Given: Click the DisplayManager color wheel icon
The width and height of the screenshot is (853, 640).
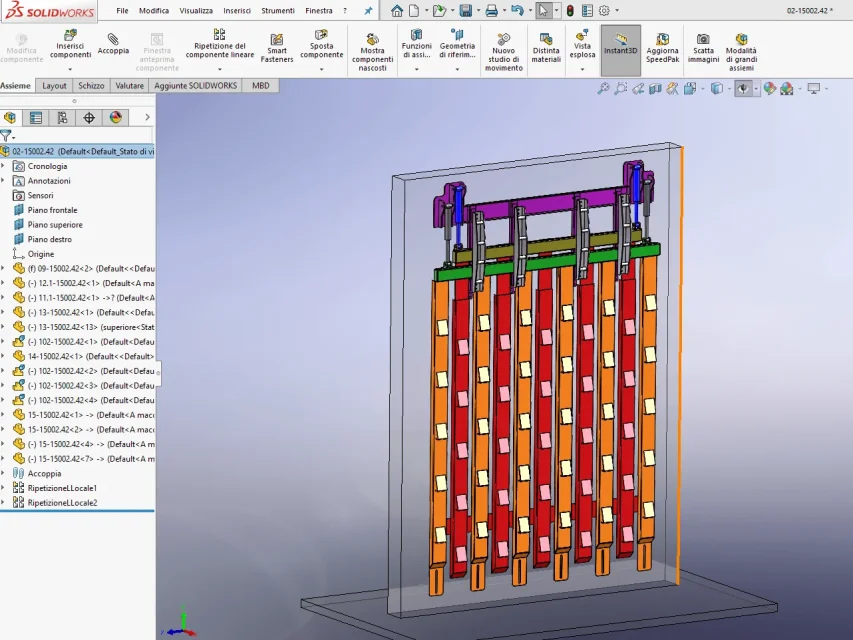Looking at the screenshot, I should (x=116, y=118).
